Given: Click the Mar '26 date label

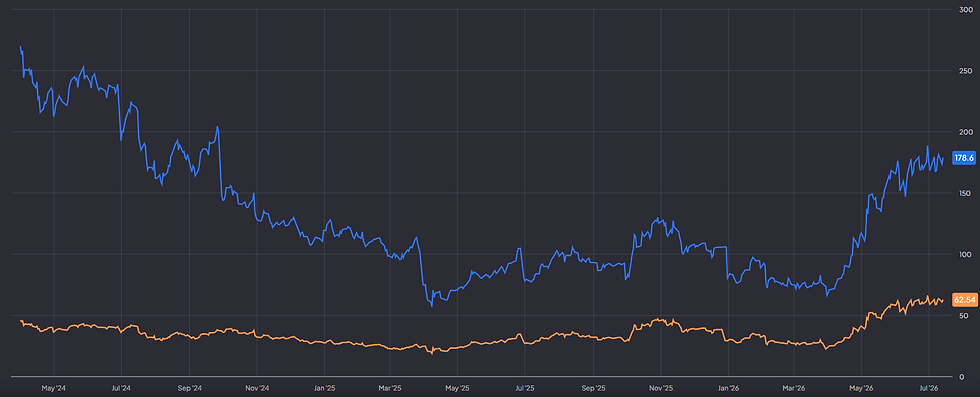Looking at the screenshot, I should point(794,388).
